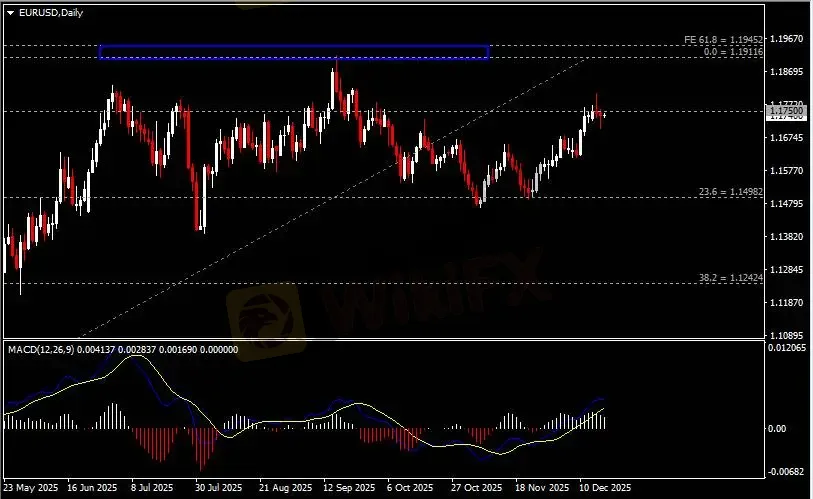The width and height of the screenshot is (813, 499).
Task: Click the 18 Nov 2025 date label
Action: (x=542, y=488)
